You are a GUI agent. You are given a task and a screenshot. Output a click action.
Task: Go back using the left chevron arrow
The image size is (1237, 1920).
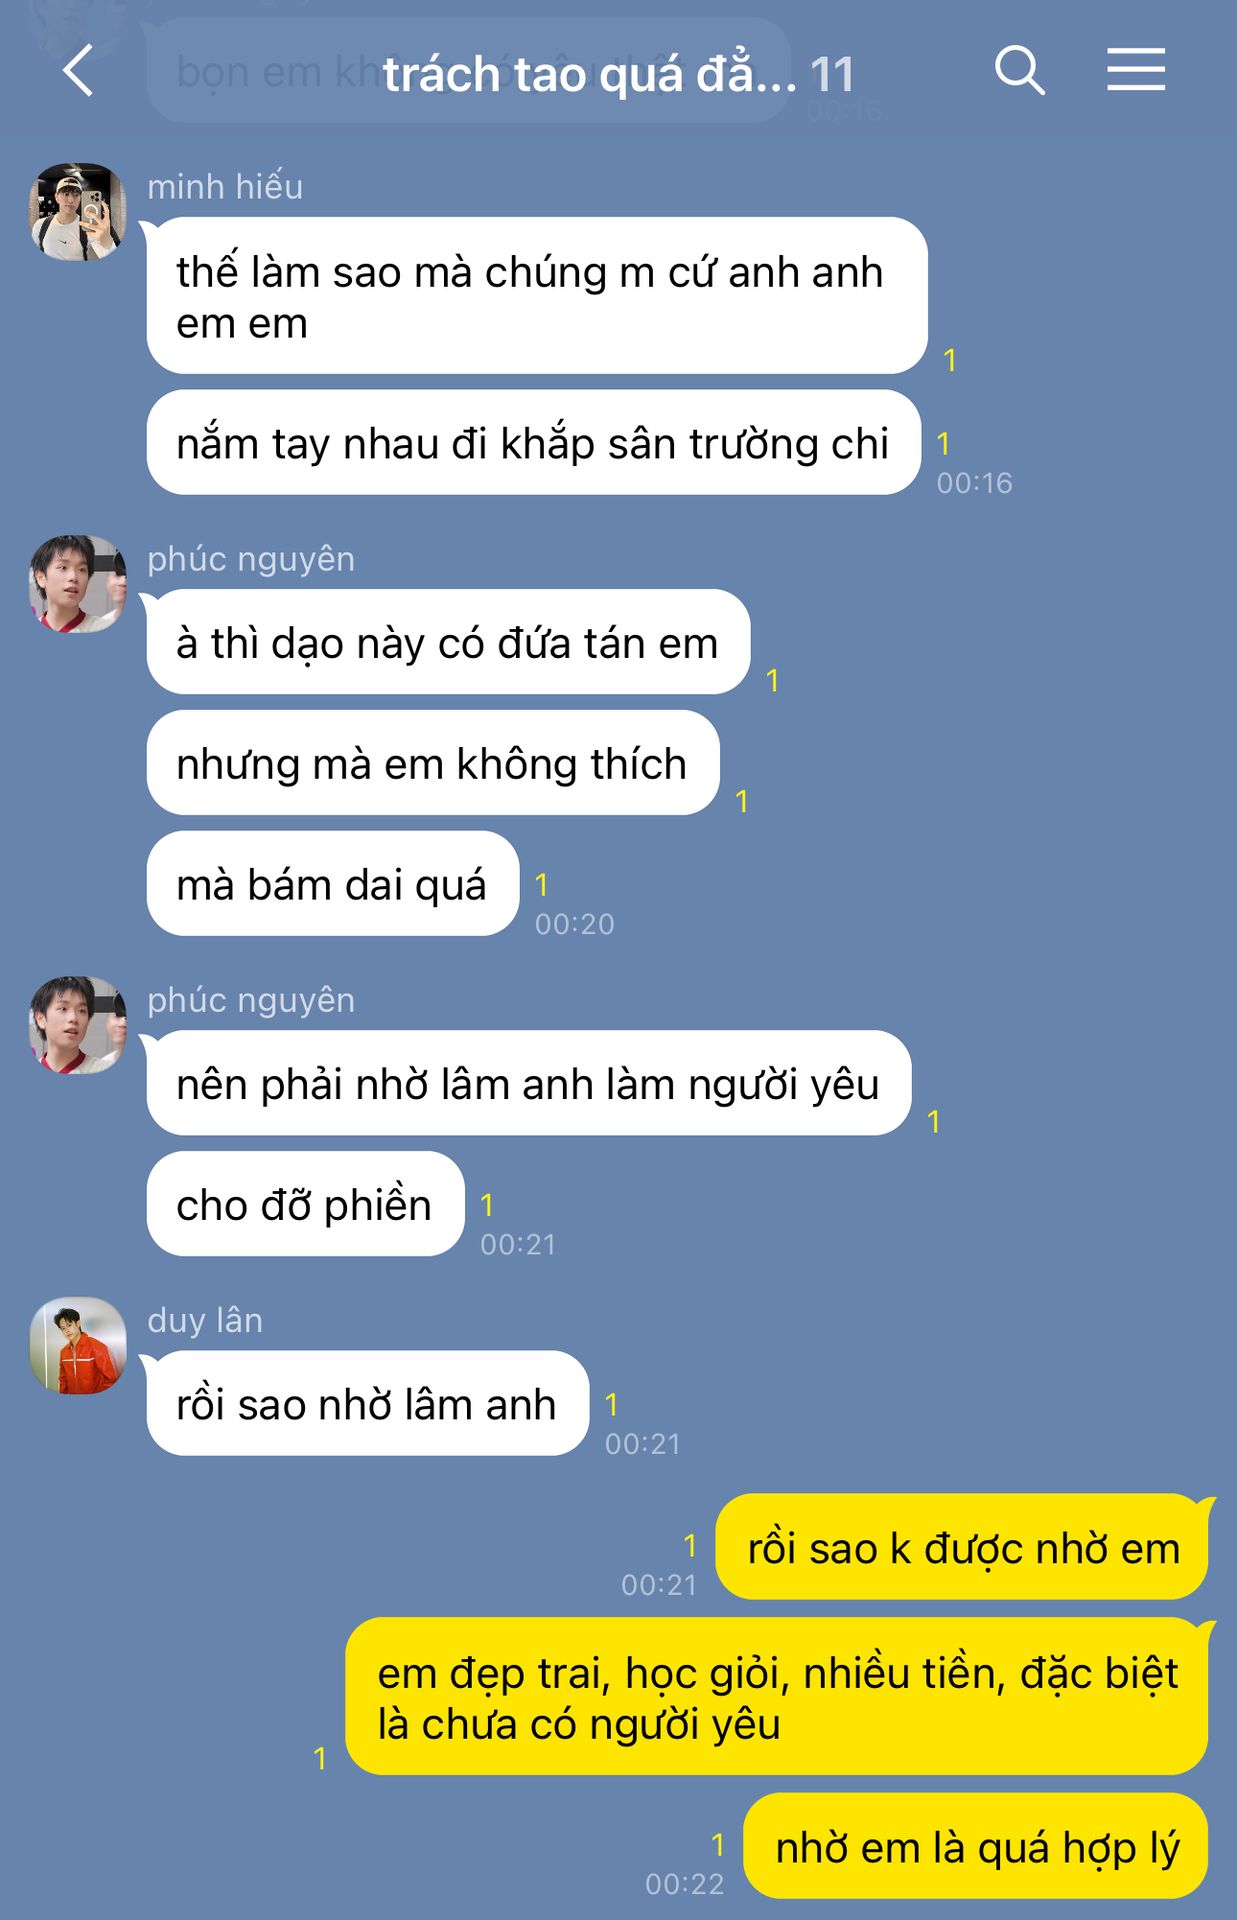point(78,70)
